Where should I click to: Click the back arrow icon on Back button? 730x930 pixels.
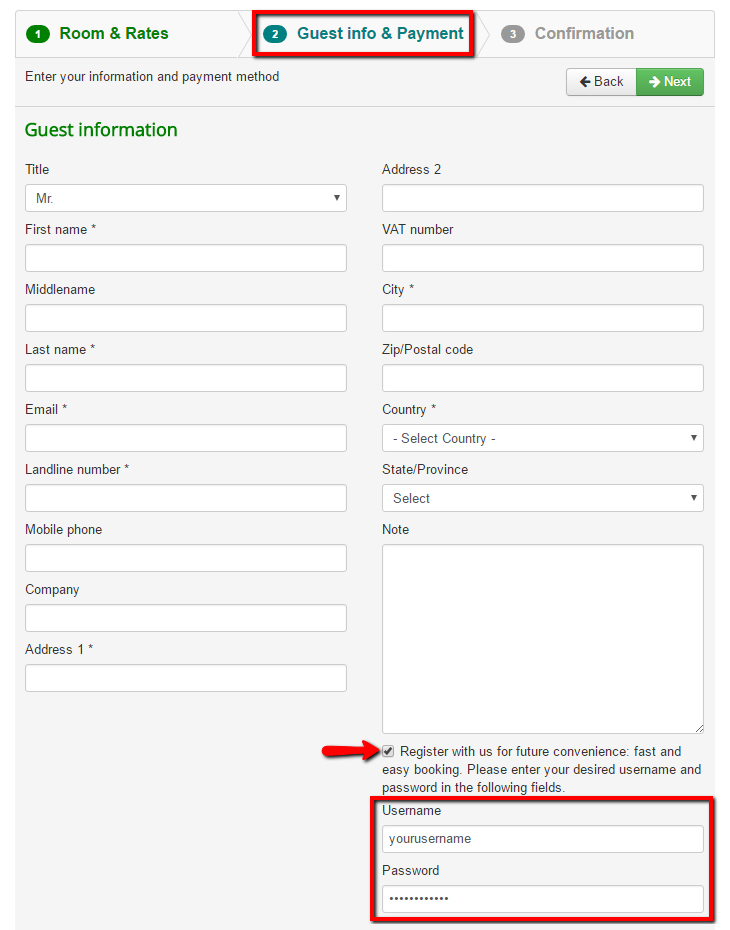[x=583, y=82]
